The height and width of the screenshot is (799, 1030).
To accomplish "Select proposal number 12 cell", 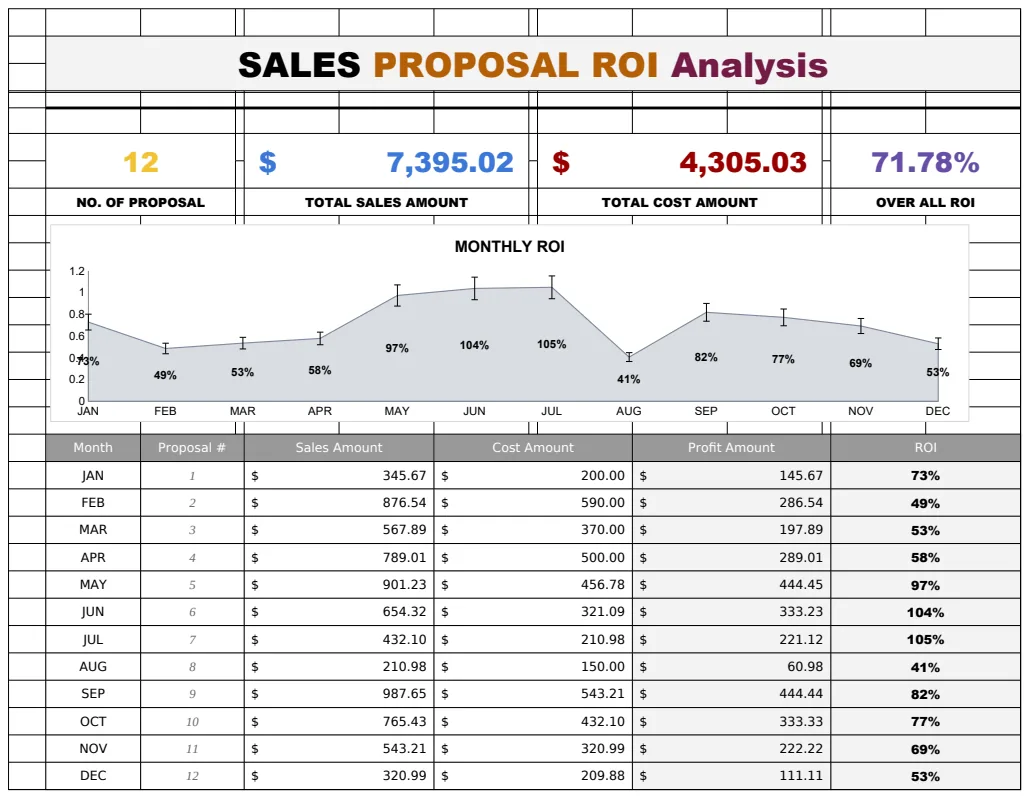I will 192,776.
